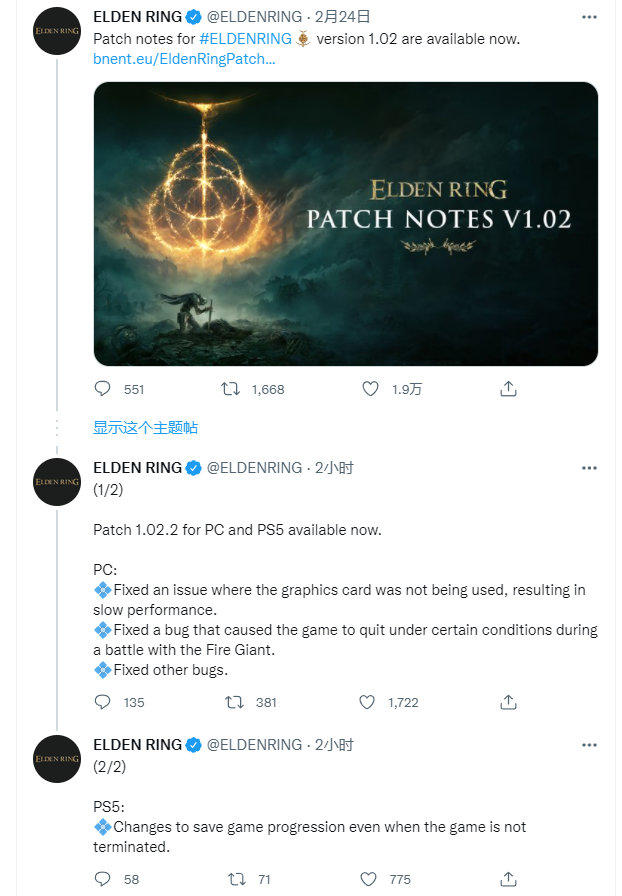This screenshot has width=622, height=896.
Task: Retweet the PS5 save game progression tweet
Action: (x=235, y=879)
